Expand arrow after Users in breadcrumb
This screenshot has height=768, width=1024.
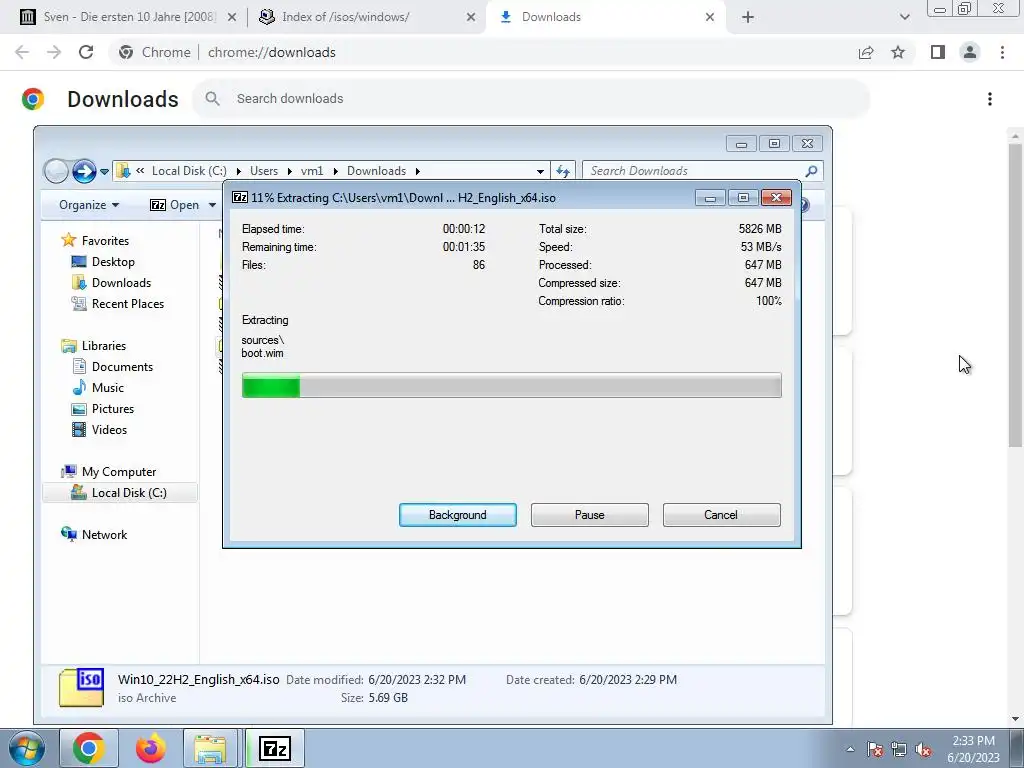tap(289, 171)
